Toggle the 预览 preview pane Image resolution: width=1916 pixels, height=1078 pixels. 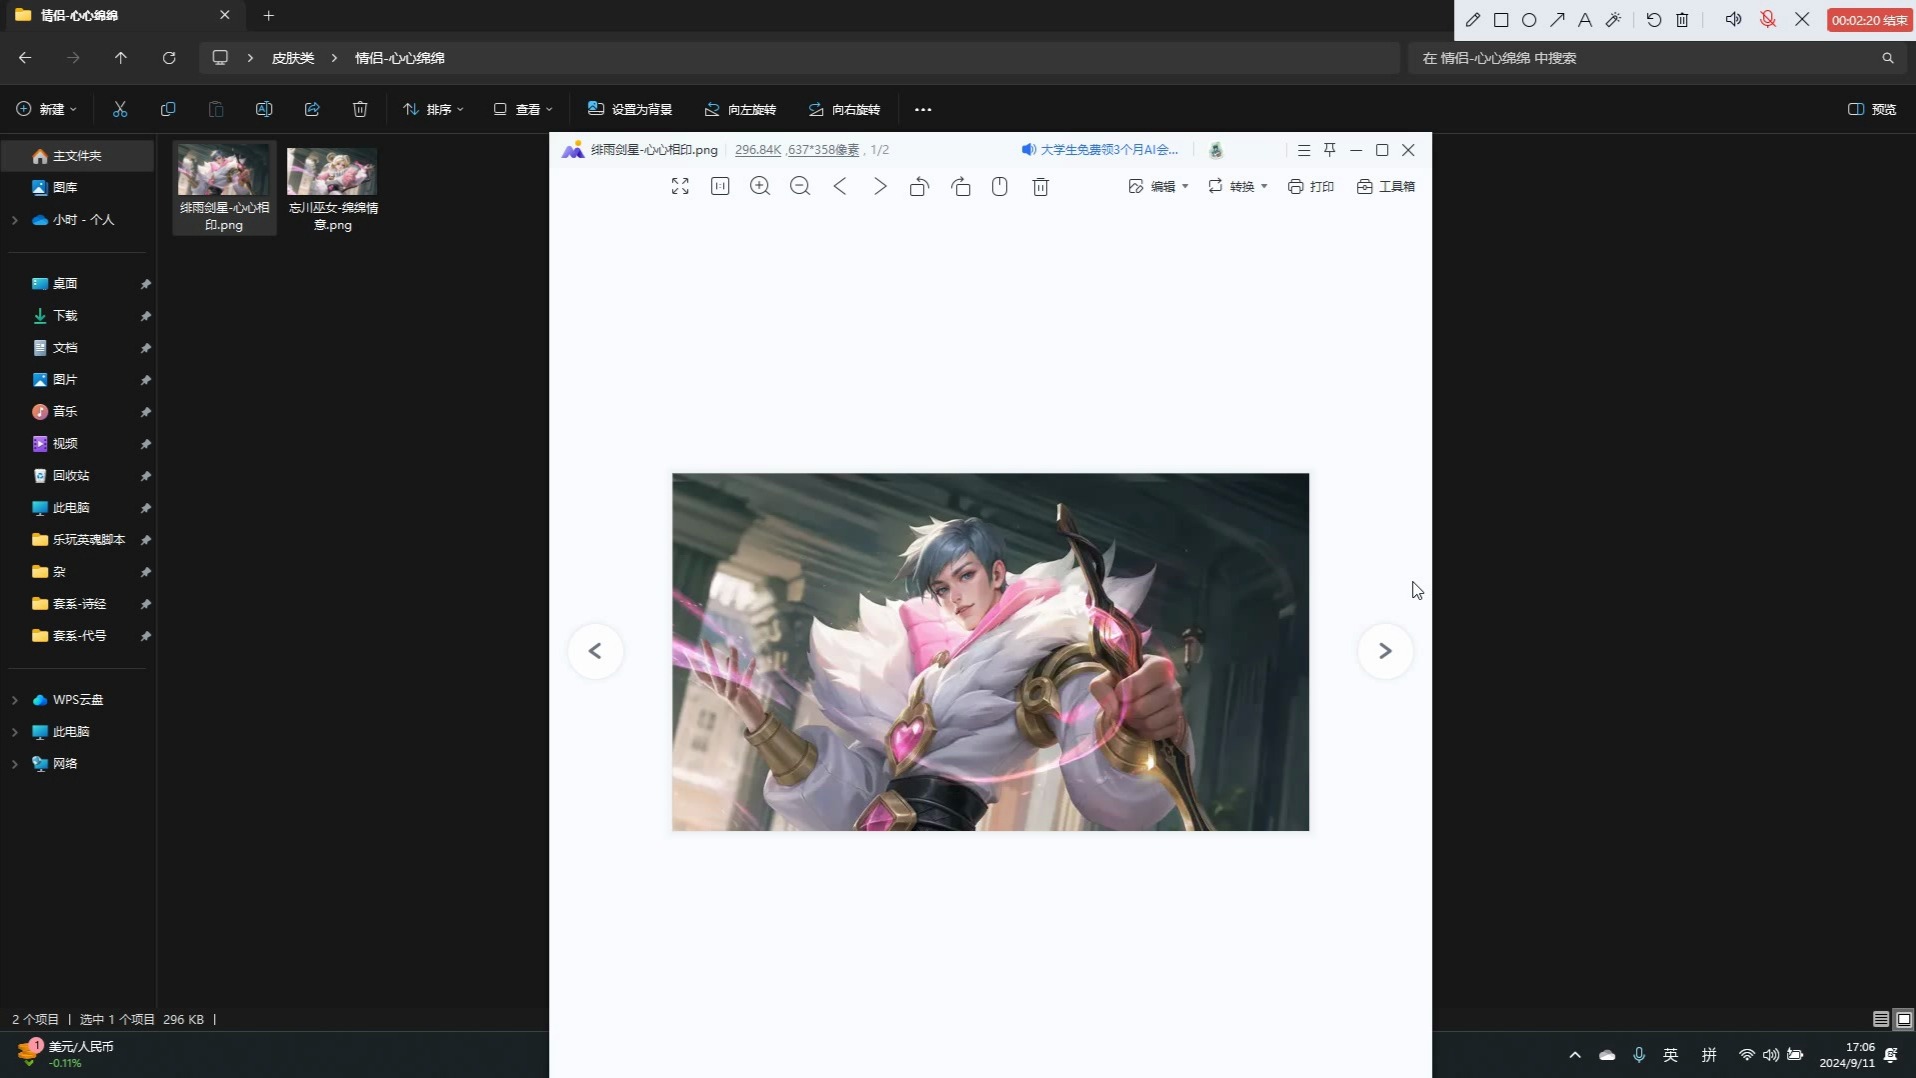coord(1872,109)
